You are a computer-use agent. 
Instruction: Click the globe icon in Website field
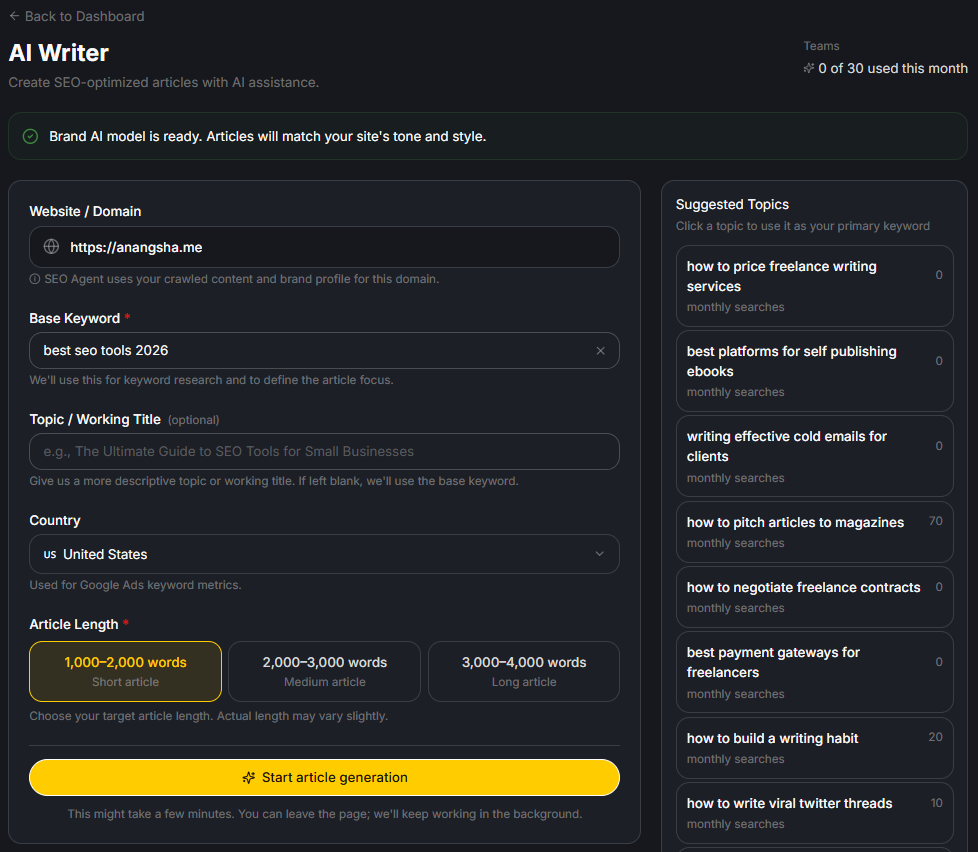point(51,247)
